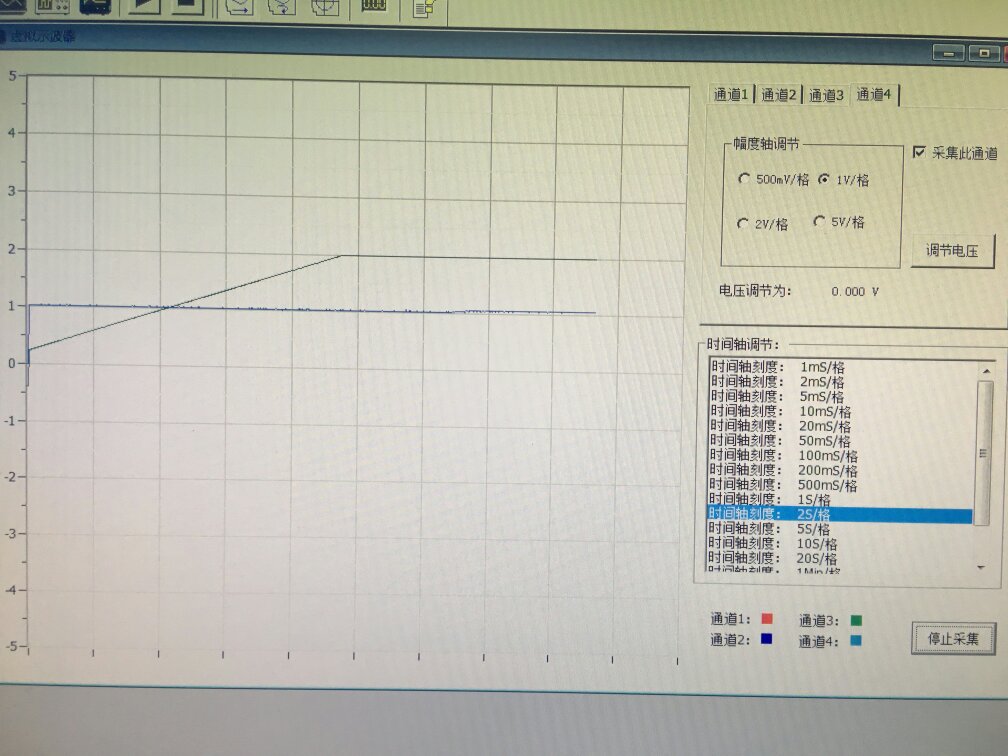Select the 20S/格 time scale row
The height and width of the screenshot is (756, 1008).
tap(841, 559)
